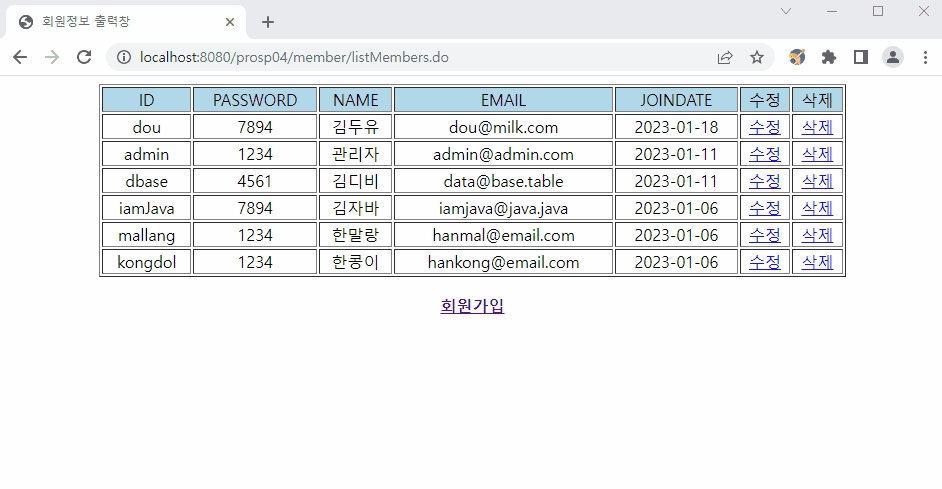Click the PASSWORD column header

click(x=255, y=100)
